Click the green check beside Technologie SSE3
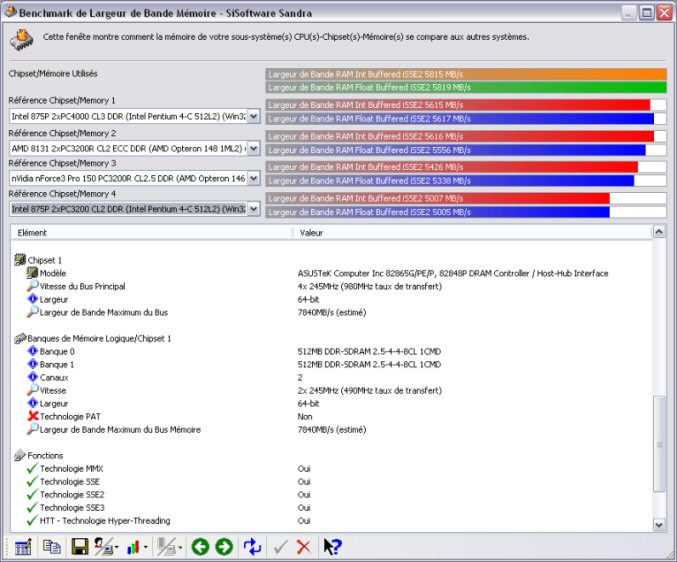The width and height of the screenshot is (677, 562). 32,507
